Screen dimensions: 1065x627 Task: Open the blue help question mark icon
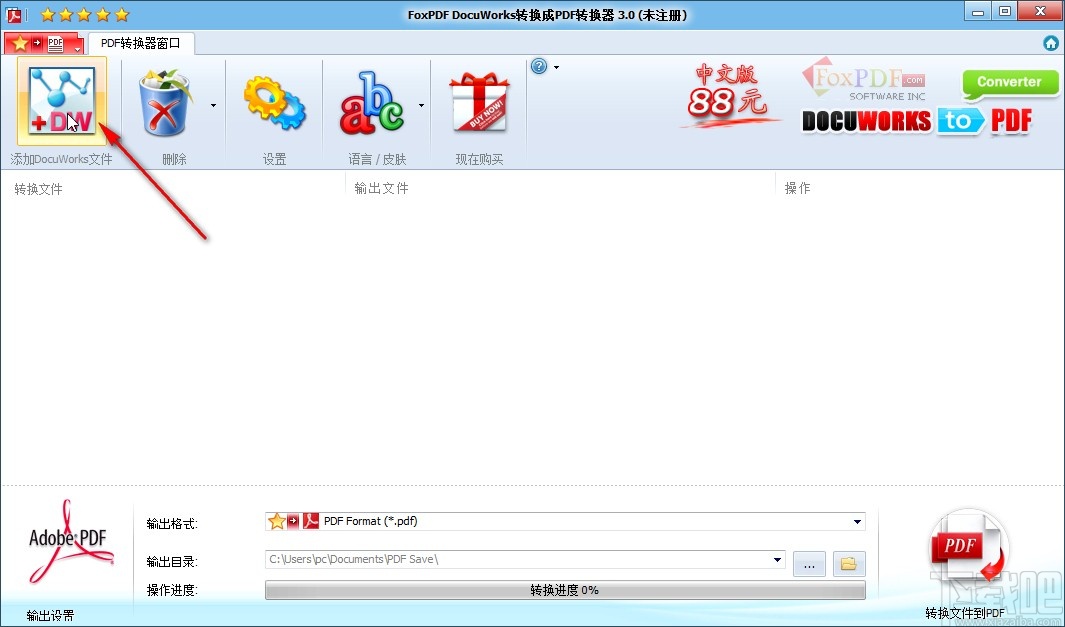540,65
